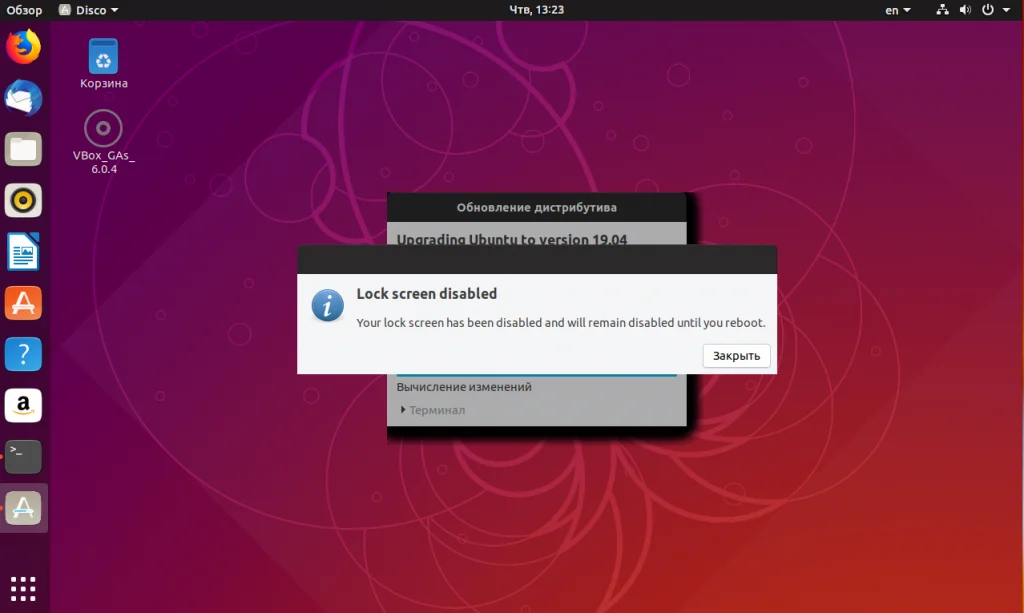
Task: Select the VBox_GAs_6.0.4 disc desktop icon
Action: [103, 142]
